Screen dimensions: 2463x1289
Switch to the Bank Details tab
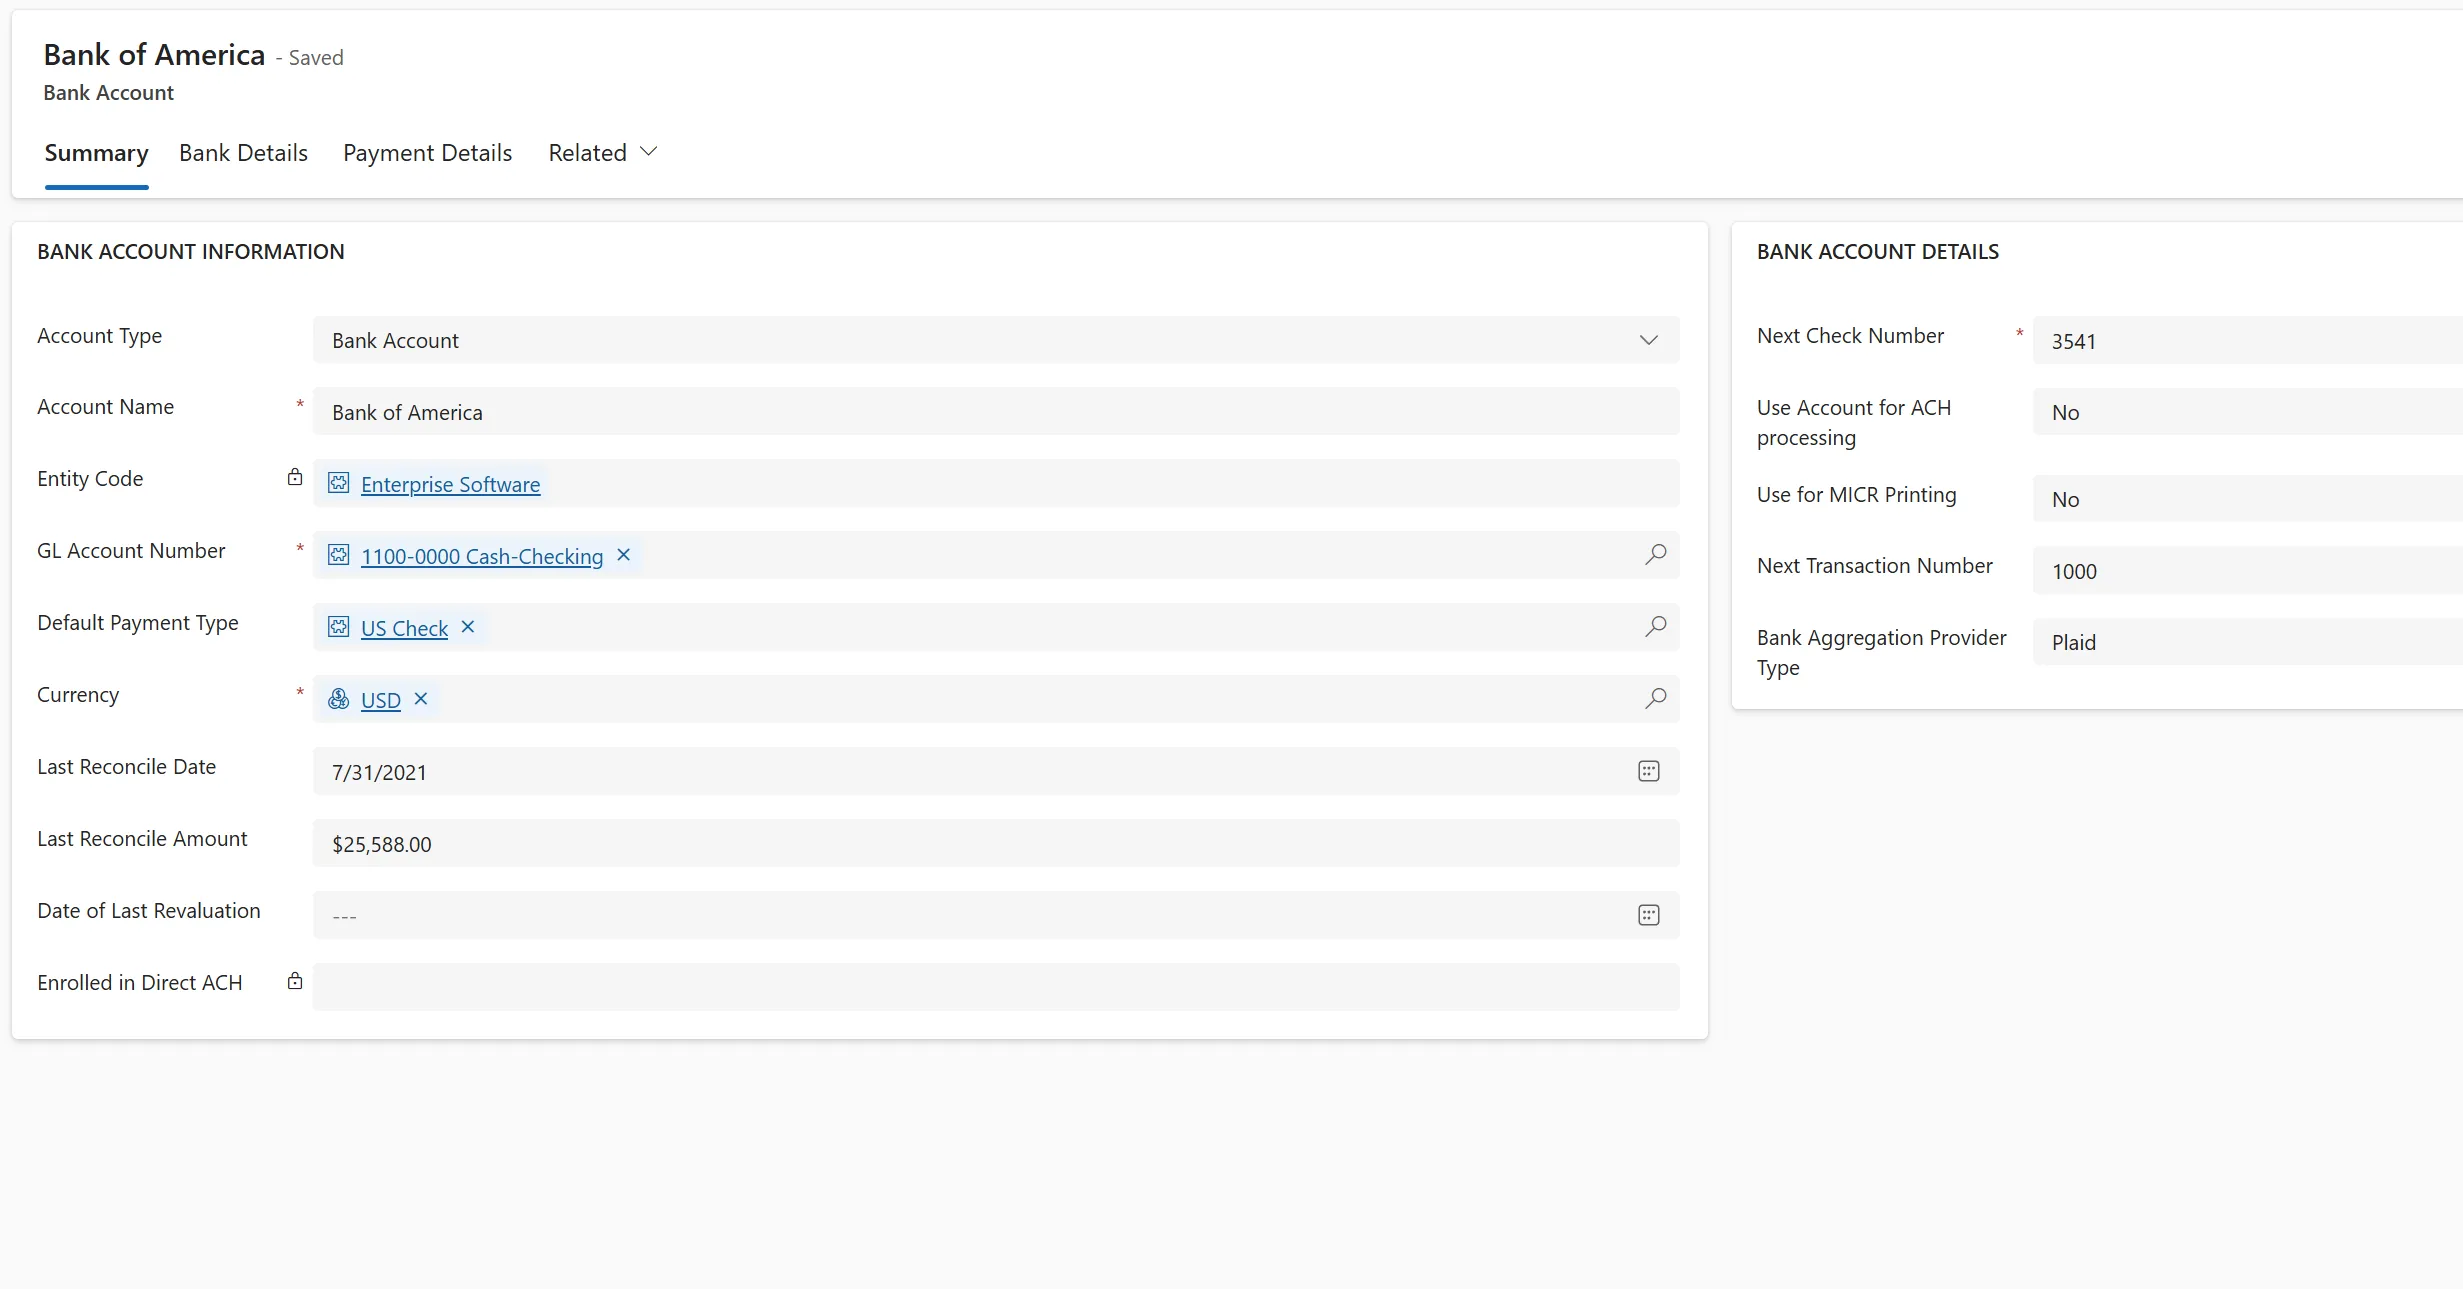tap(243, 153)
